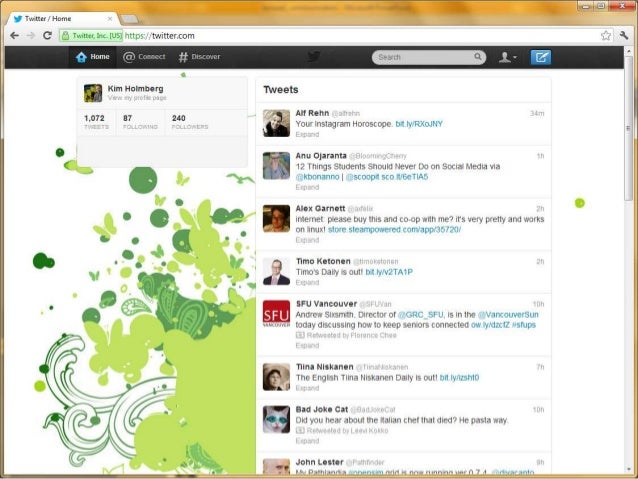Open Kim Holmberg name link
This screenshot has height=479, width=638.
tap(135, 89)
